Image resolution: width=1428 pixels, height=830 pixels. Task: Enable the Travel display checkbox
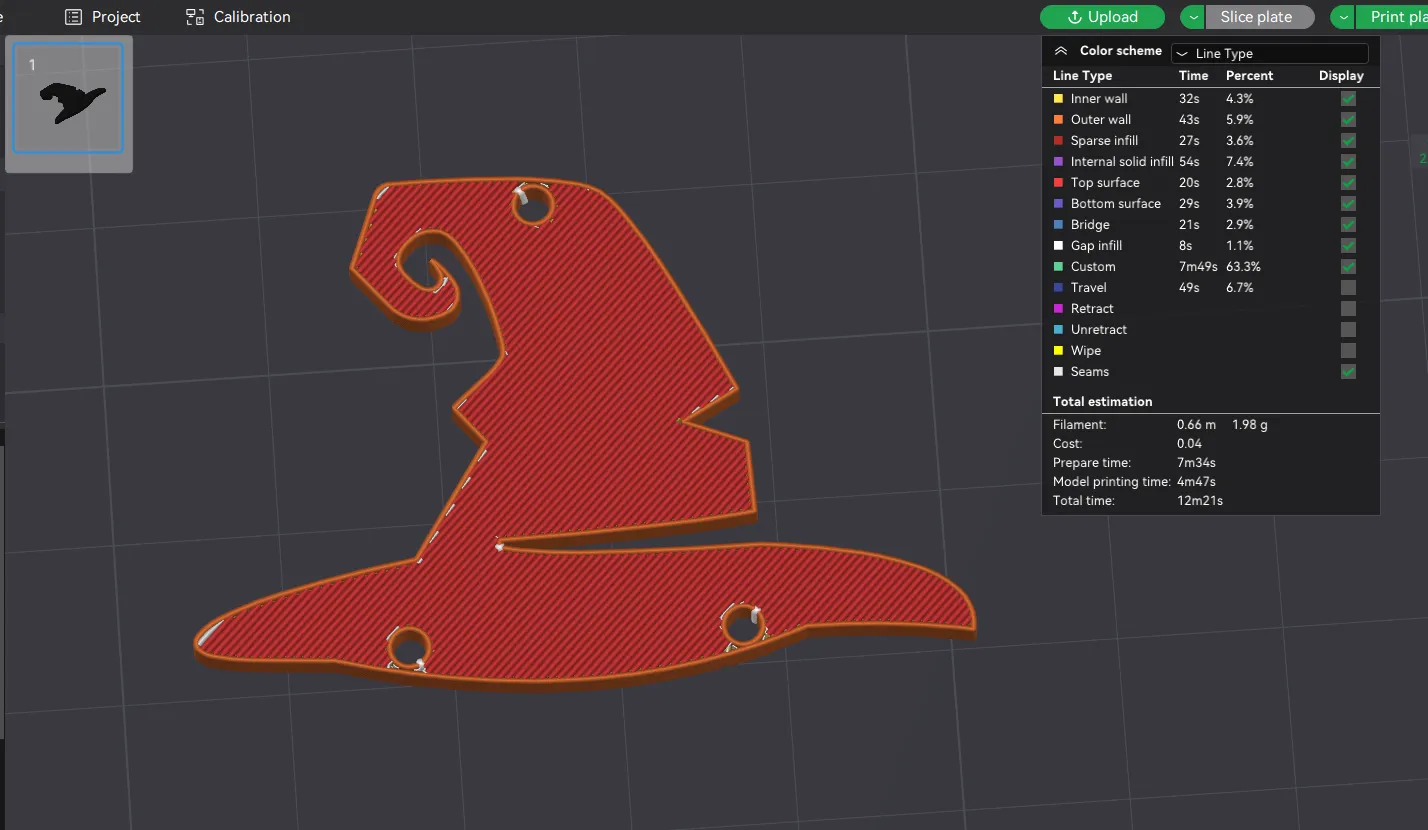[1348, 288]
